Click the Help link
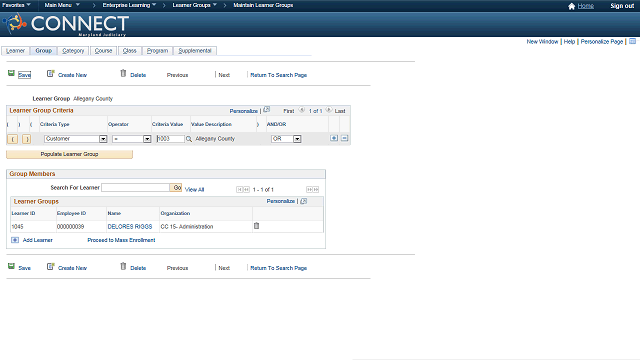 point(569,42)
